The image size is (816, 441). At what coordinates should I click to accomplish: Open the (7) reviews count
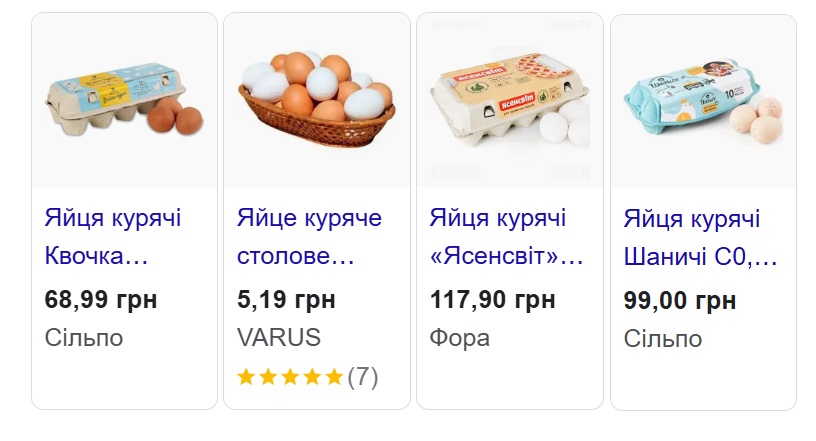pyautogui.click(x=363, y=377)
